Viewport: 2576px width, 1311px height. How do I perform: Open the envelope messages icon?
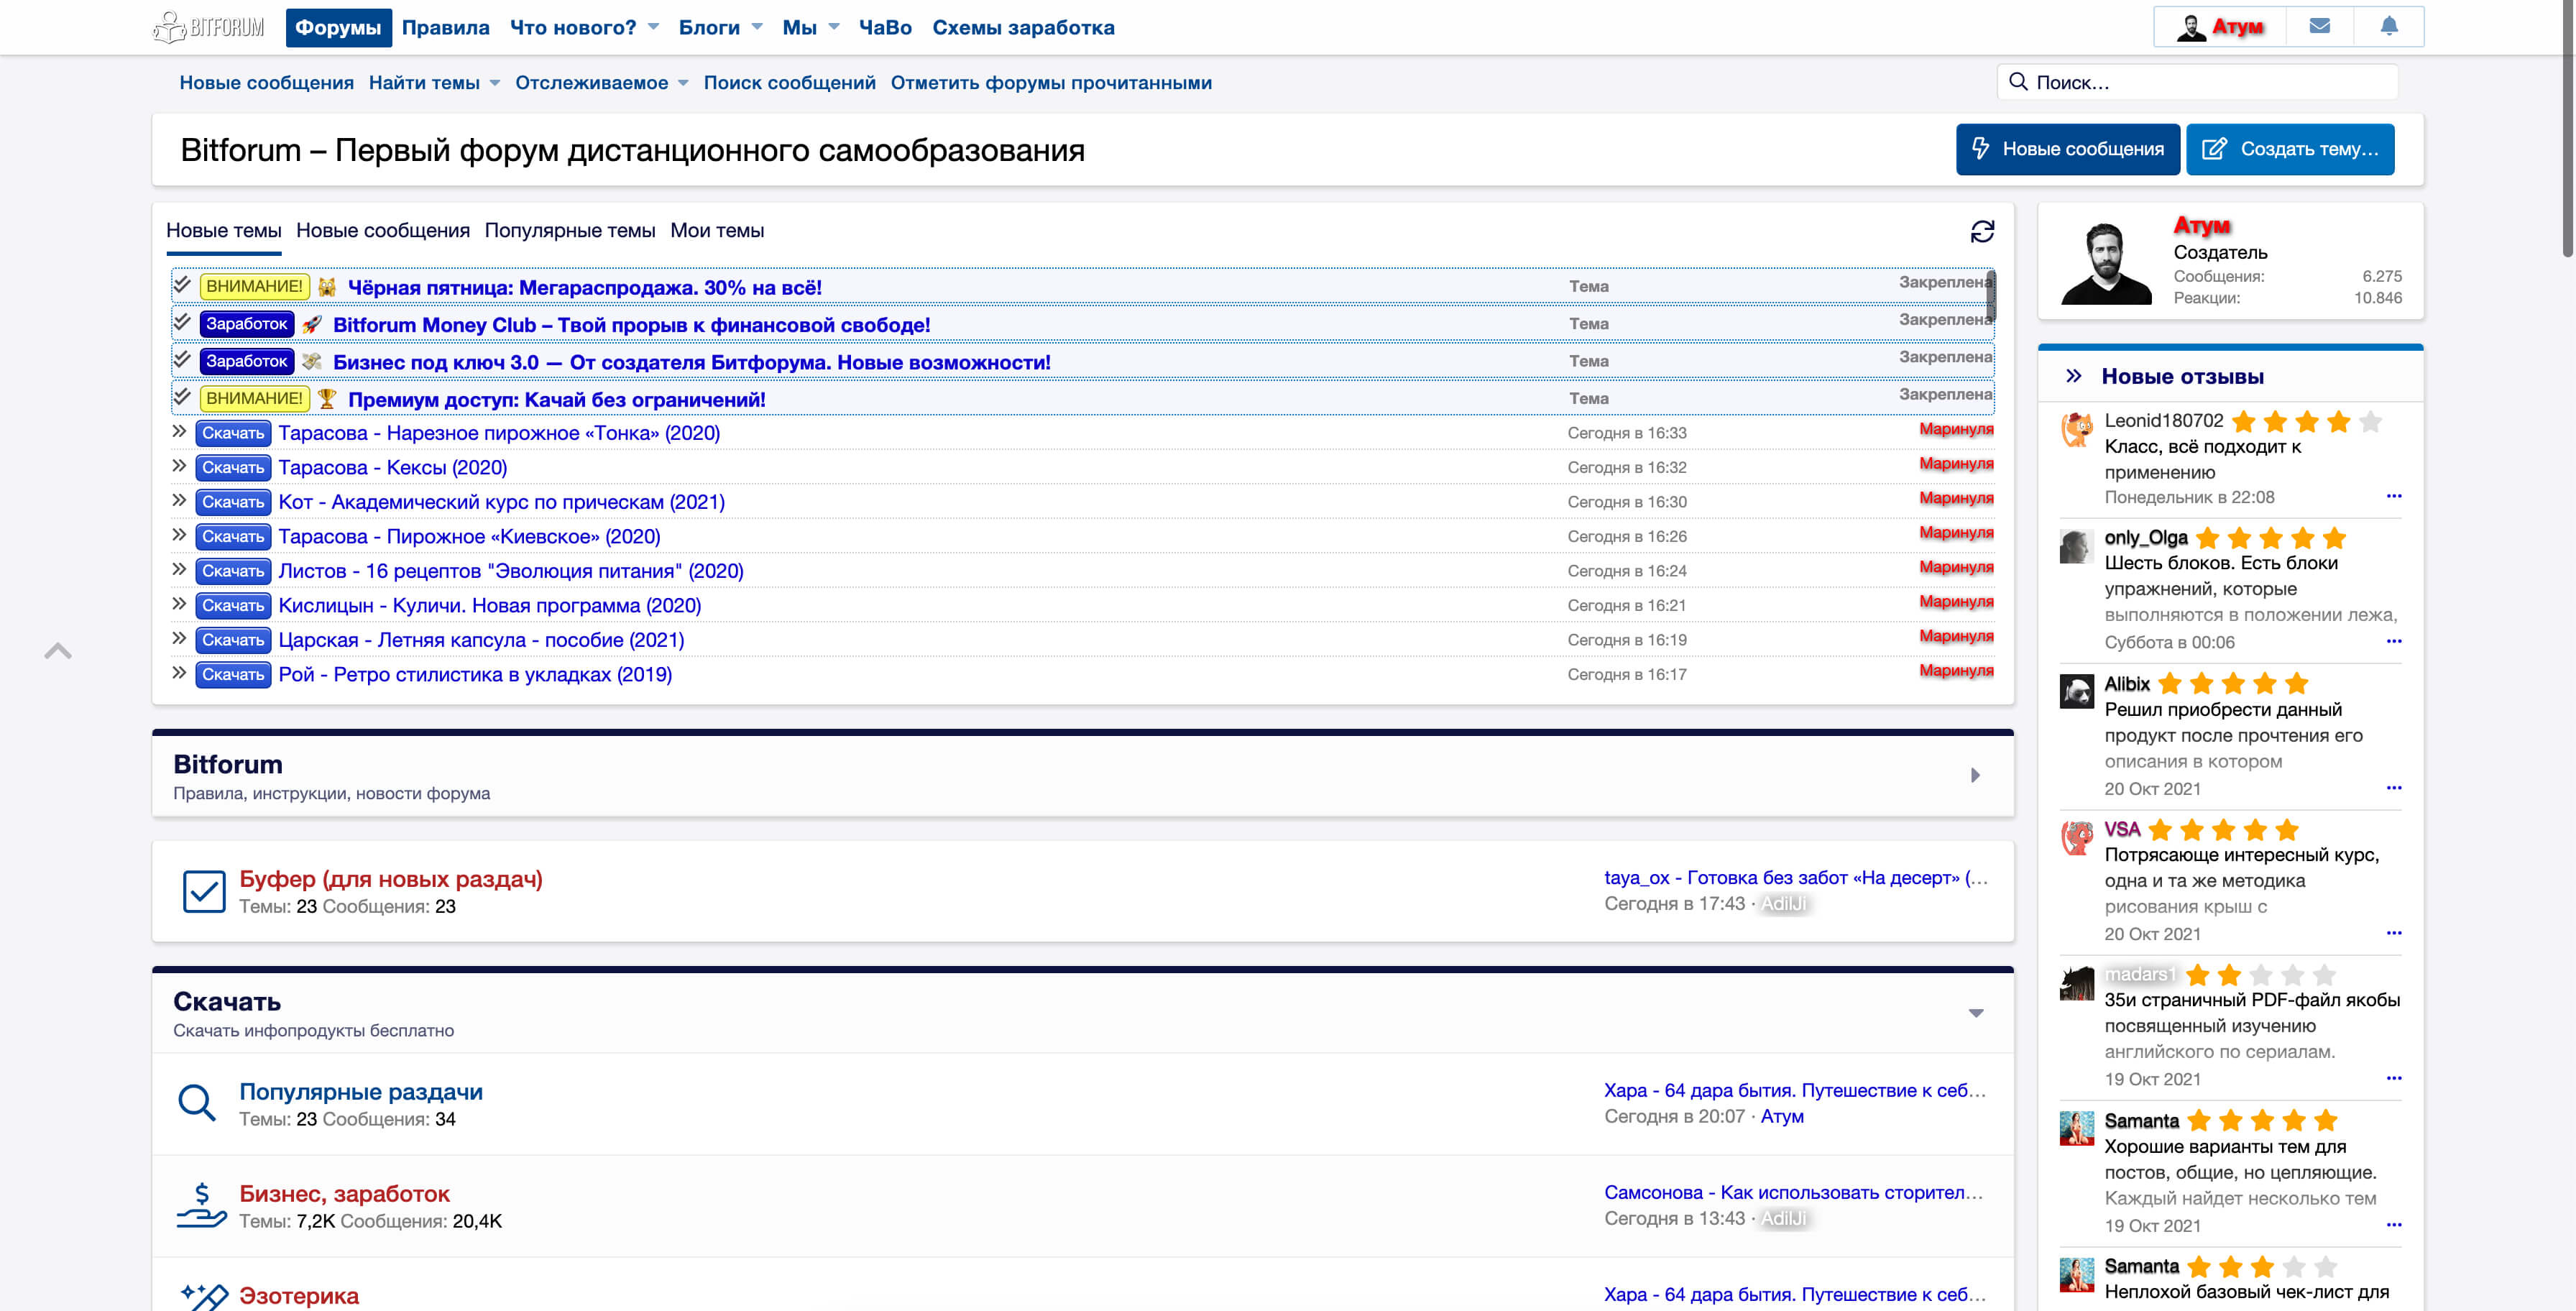2320,26
